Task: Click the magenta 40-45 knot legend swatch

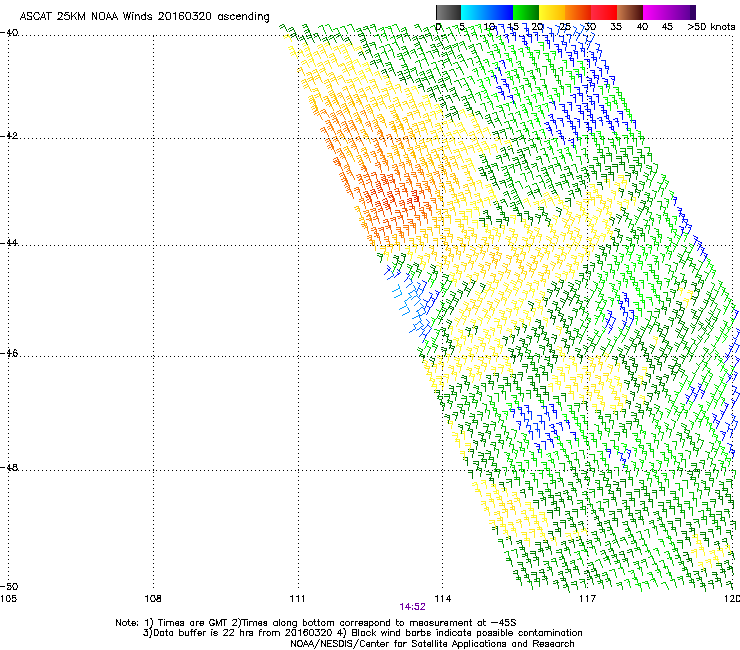Action: [x=656, y=12]
